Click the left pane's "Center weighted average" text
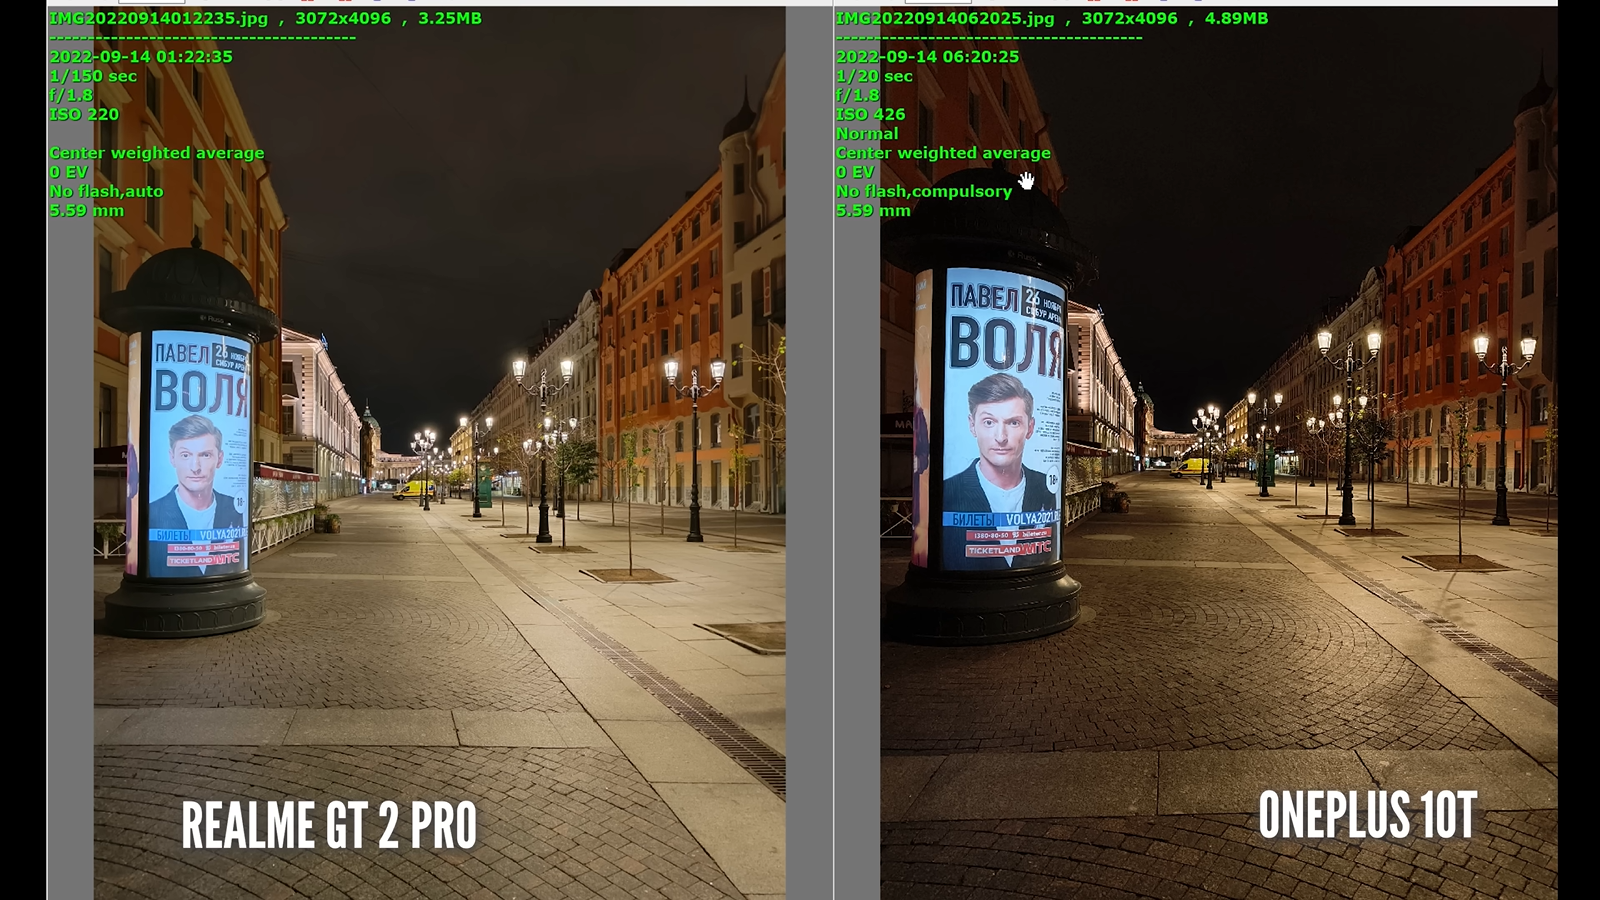 point(157,153)
